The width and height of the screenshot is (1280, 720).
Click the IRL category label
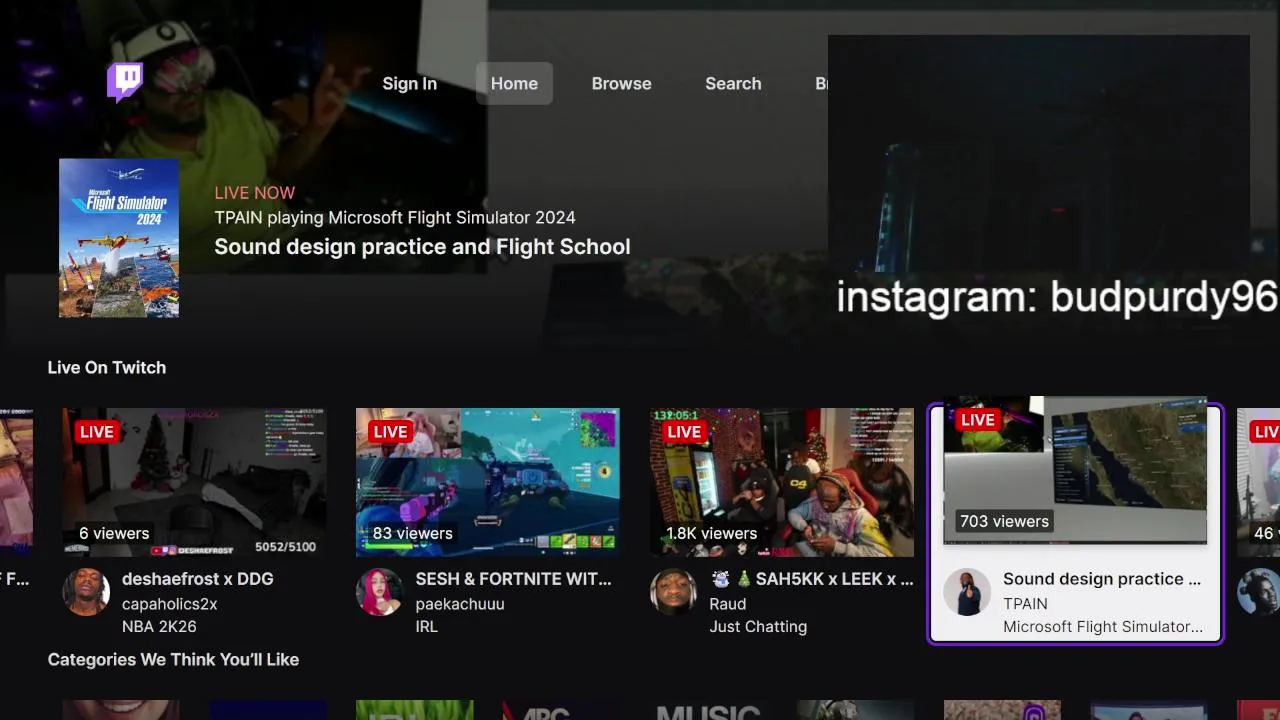(x=426, y=627)
